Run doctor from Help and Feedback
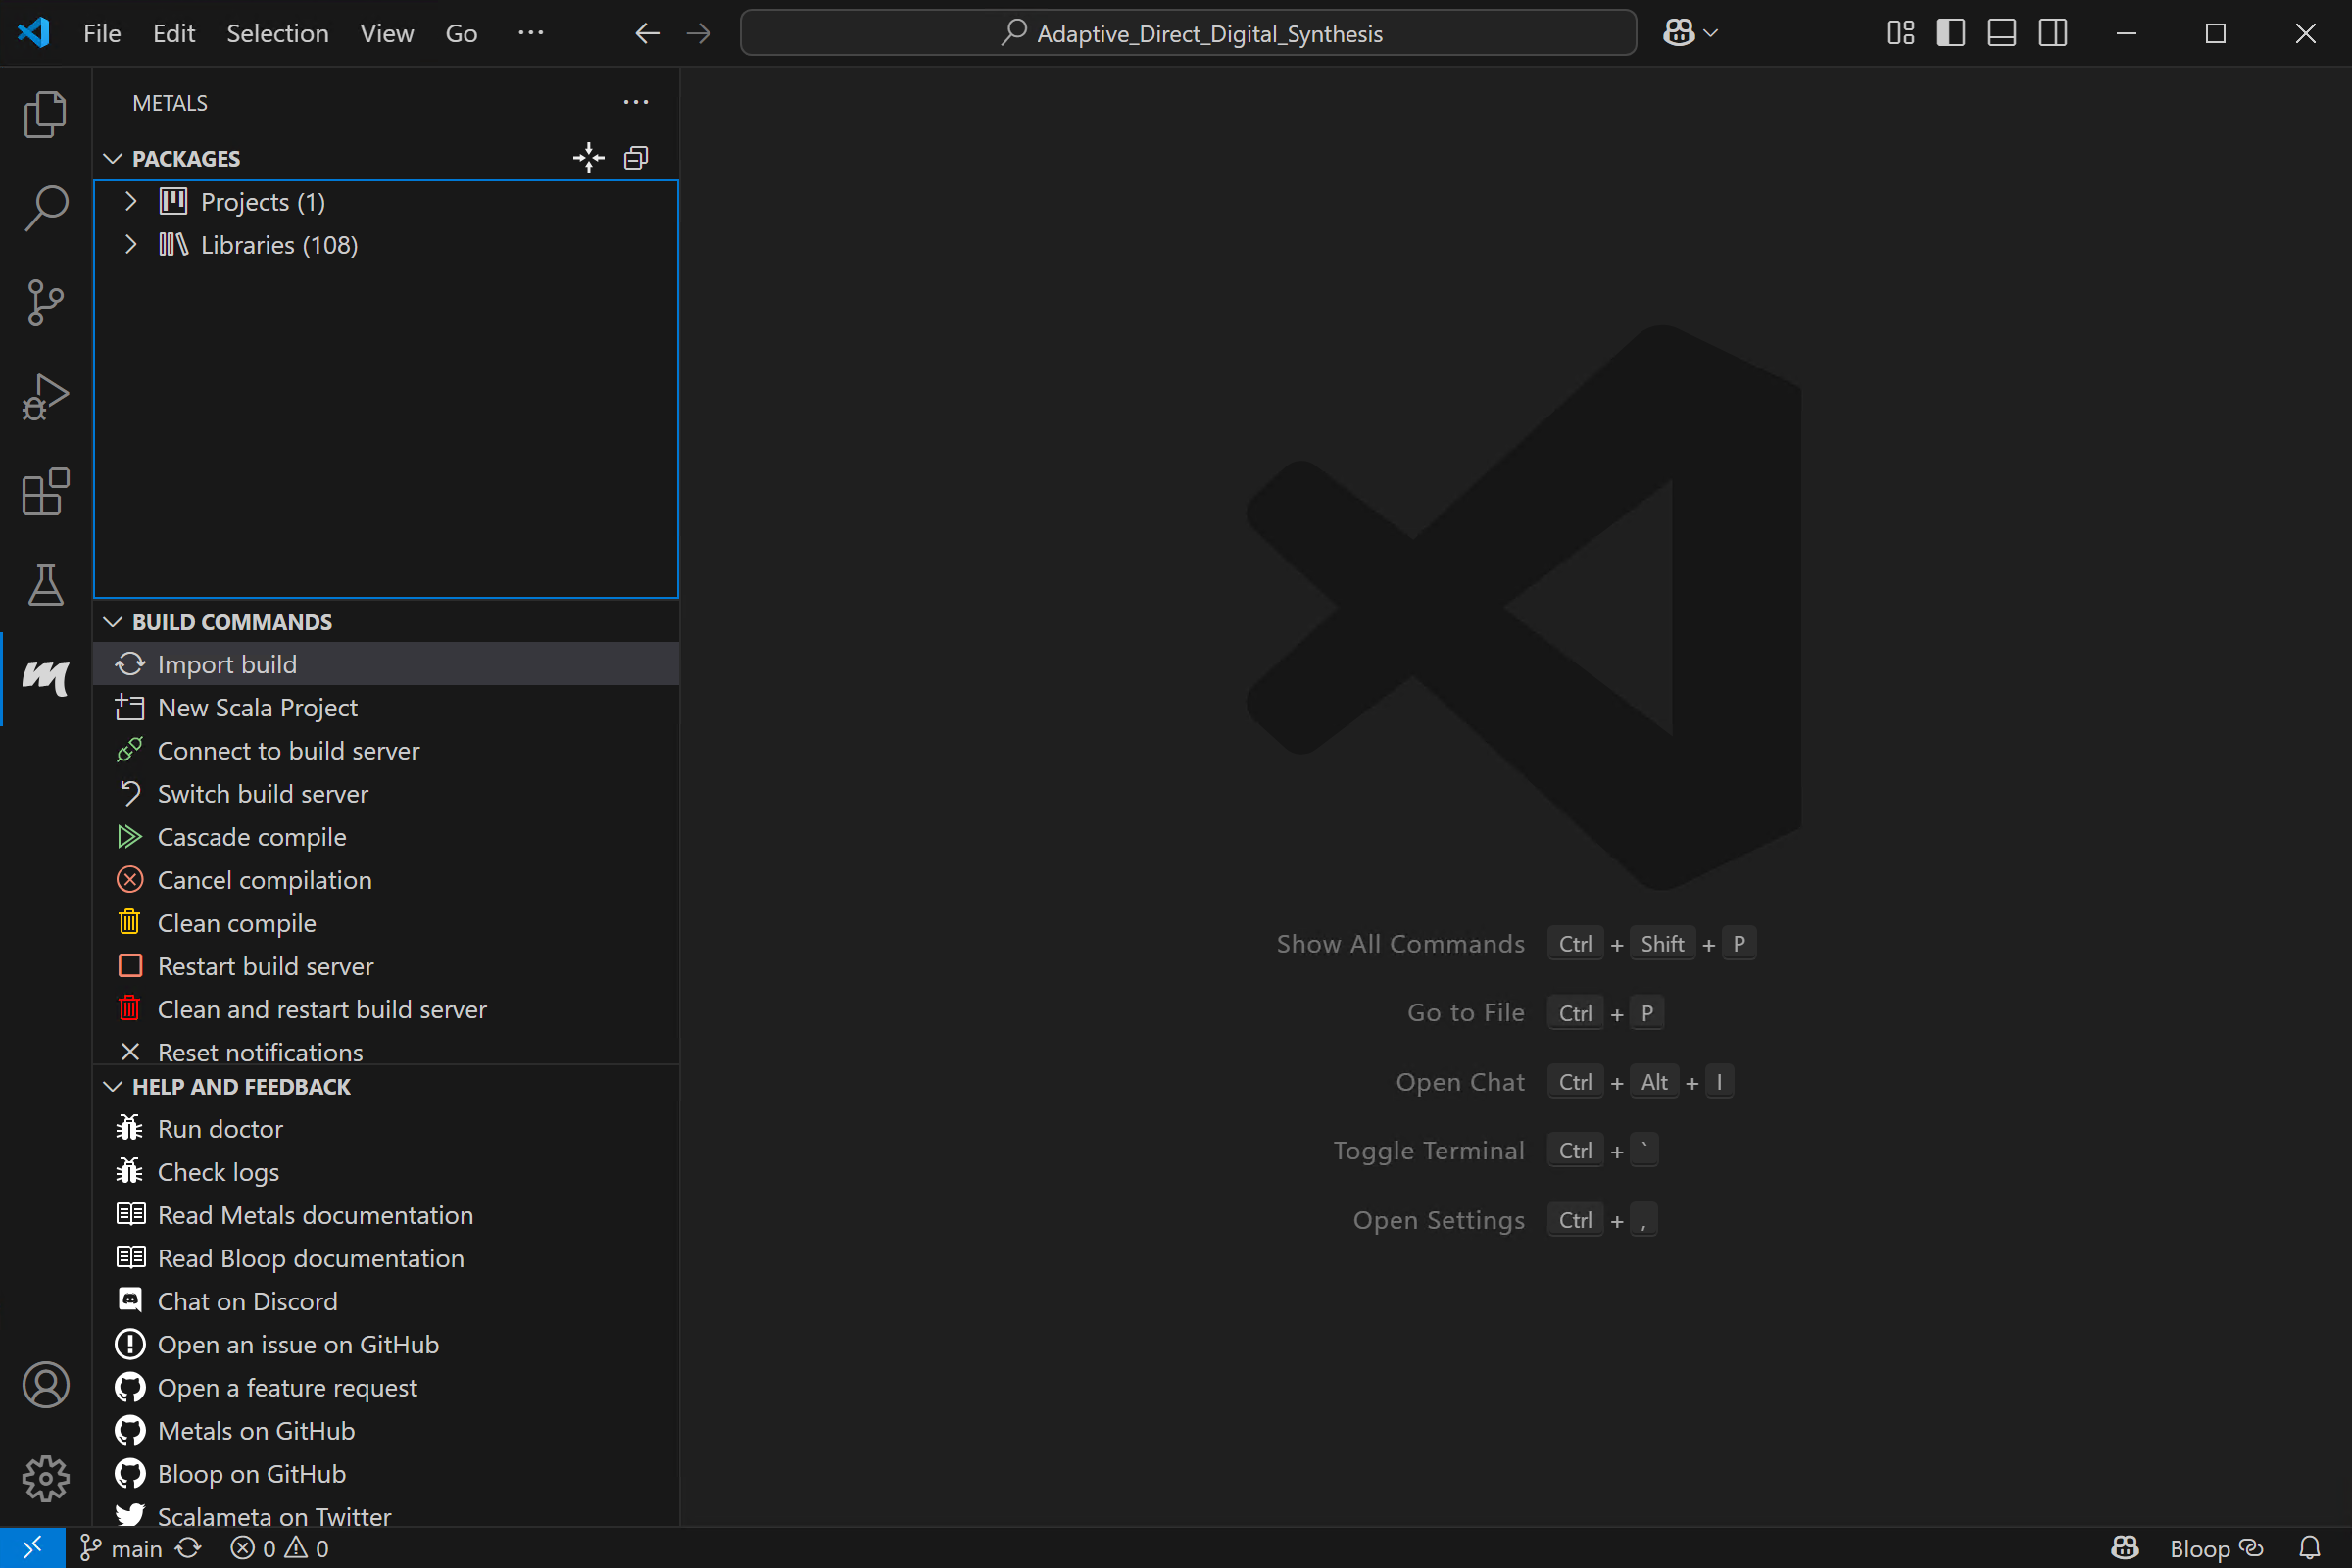This screenshot has height=1568, width=2352. (x=386, y=1128)
